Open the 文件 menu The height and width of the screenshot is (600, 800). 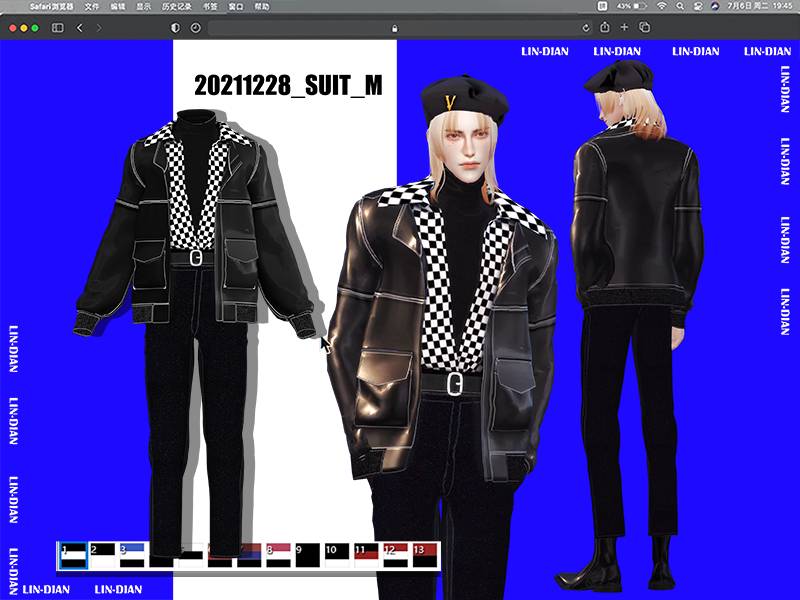tap(92, 6)
